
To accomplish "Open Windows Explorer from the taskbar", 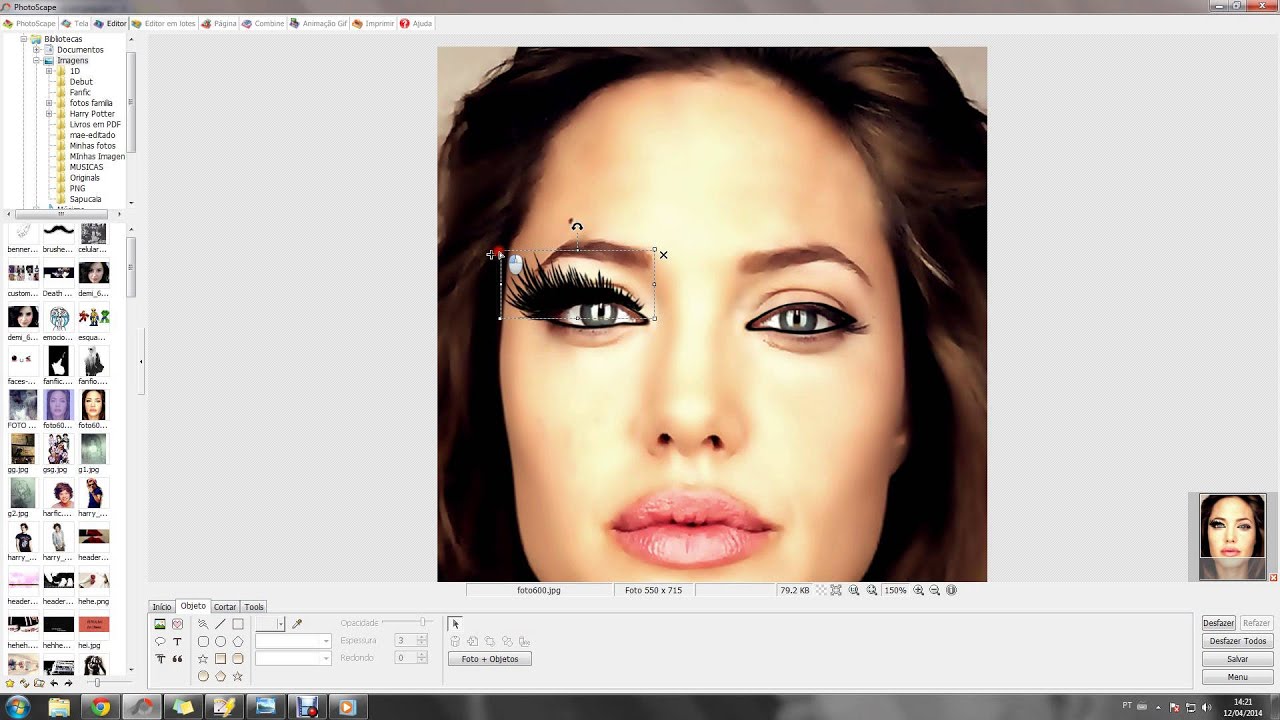I will tap(59, 707).
